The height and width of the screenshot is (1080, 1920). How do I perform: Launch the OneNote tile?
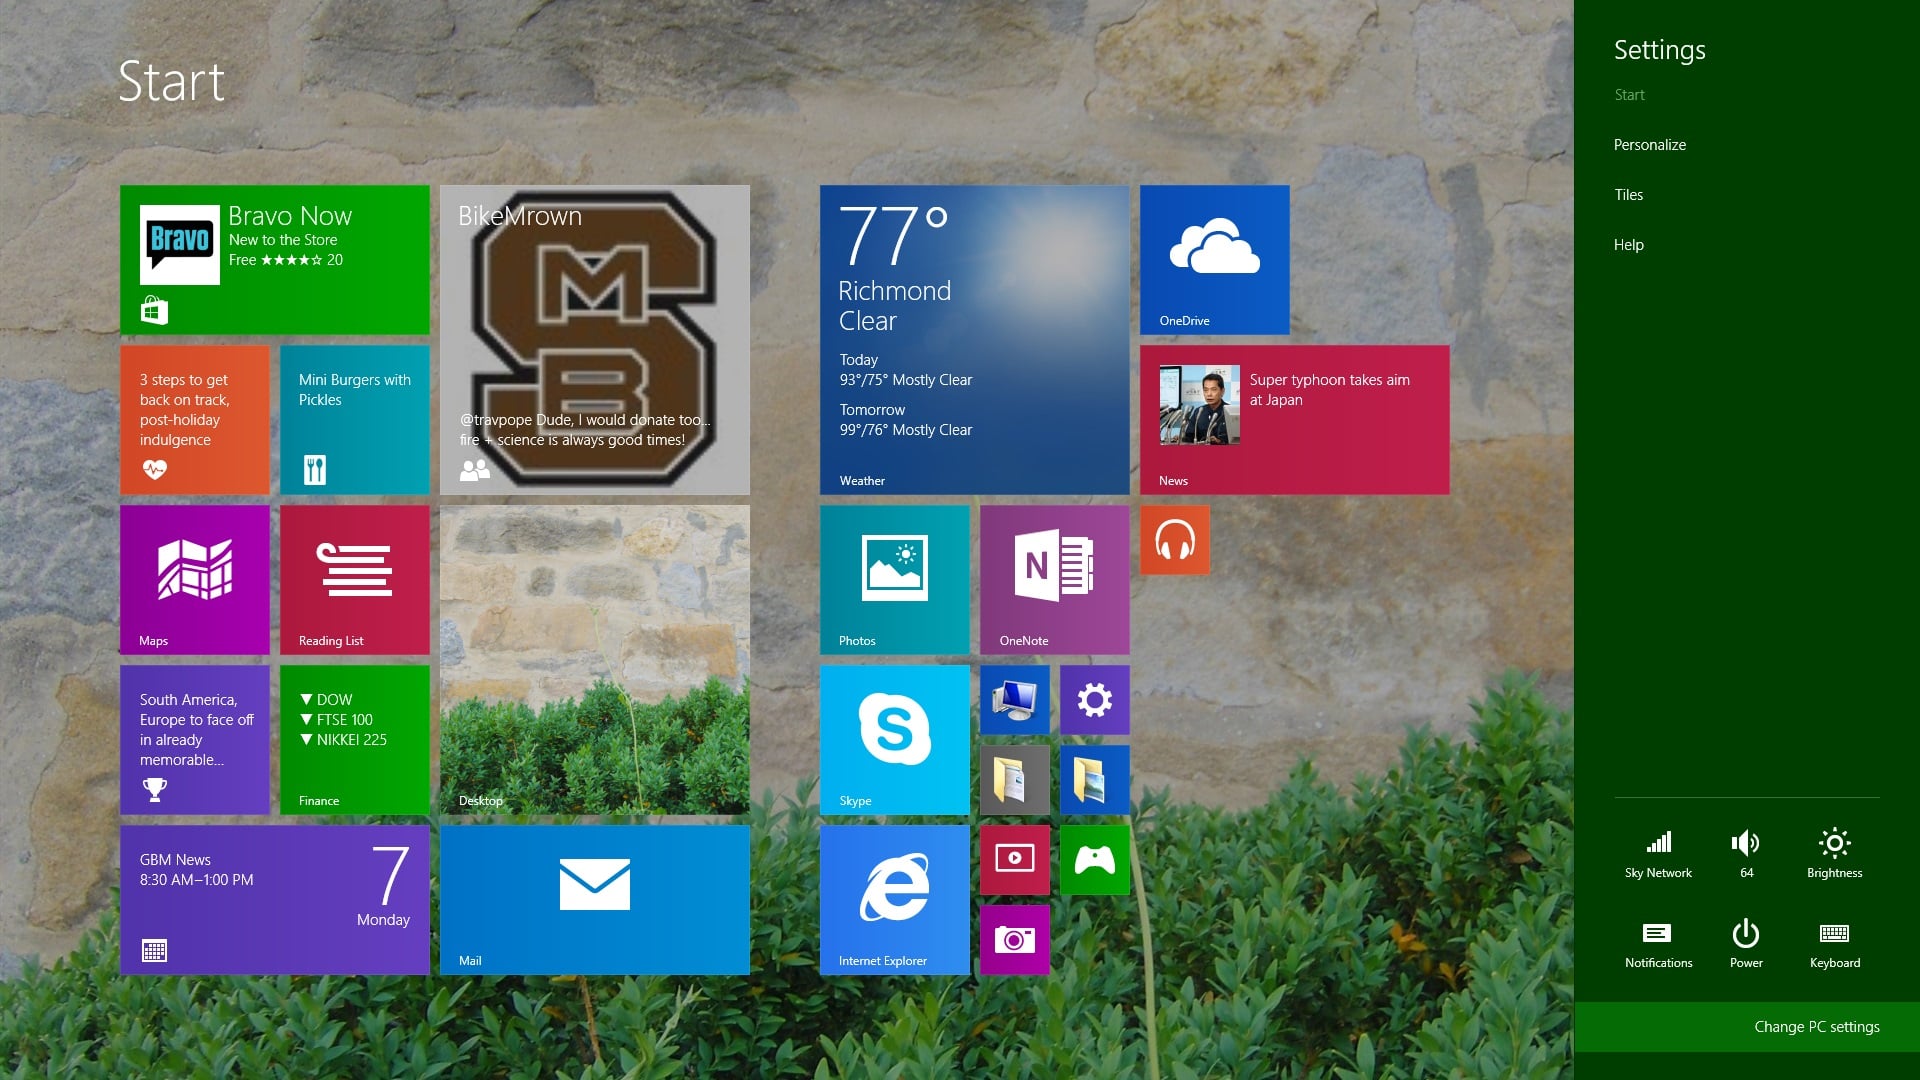pyautogui.click(x=1054, y=579)
